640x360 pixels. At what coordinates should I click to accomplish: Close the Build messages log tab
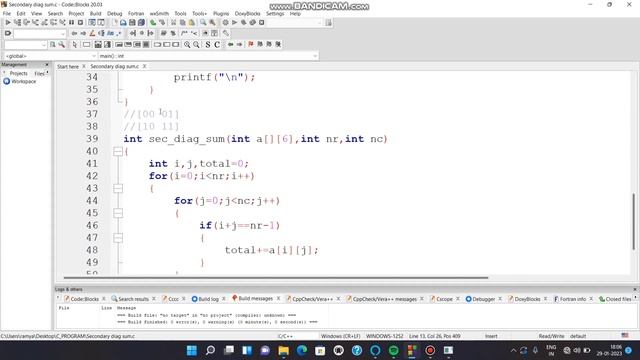point(278,299)
